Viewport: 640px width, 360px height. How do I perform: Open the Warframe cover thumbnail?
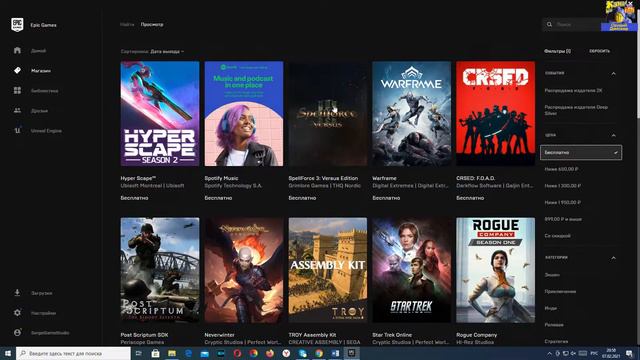tap(411, 113)
